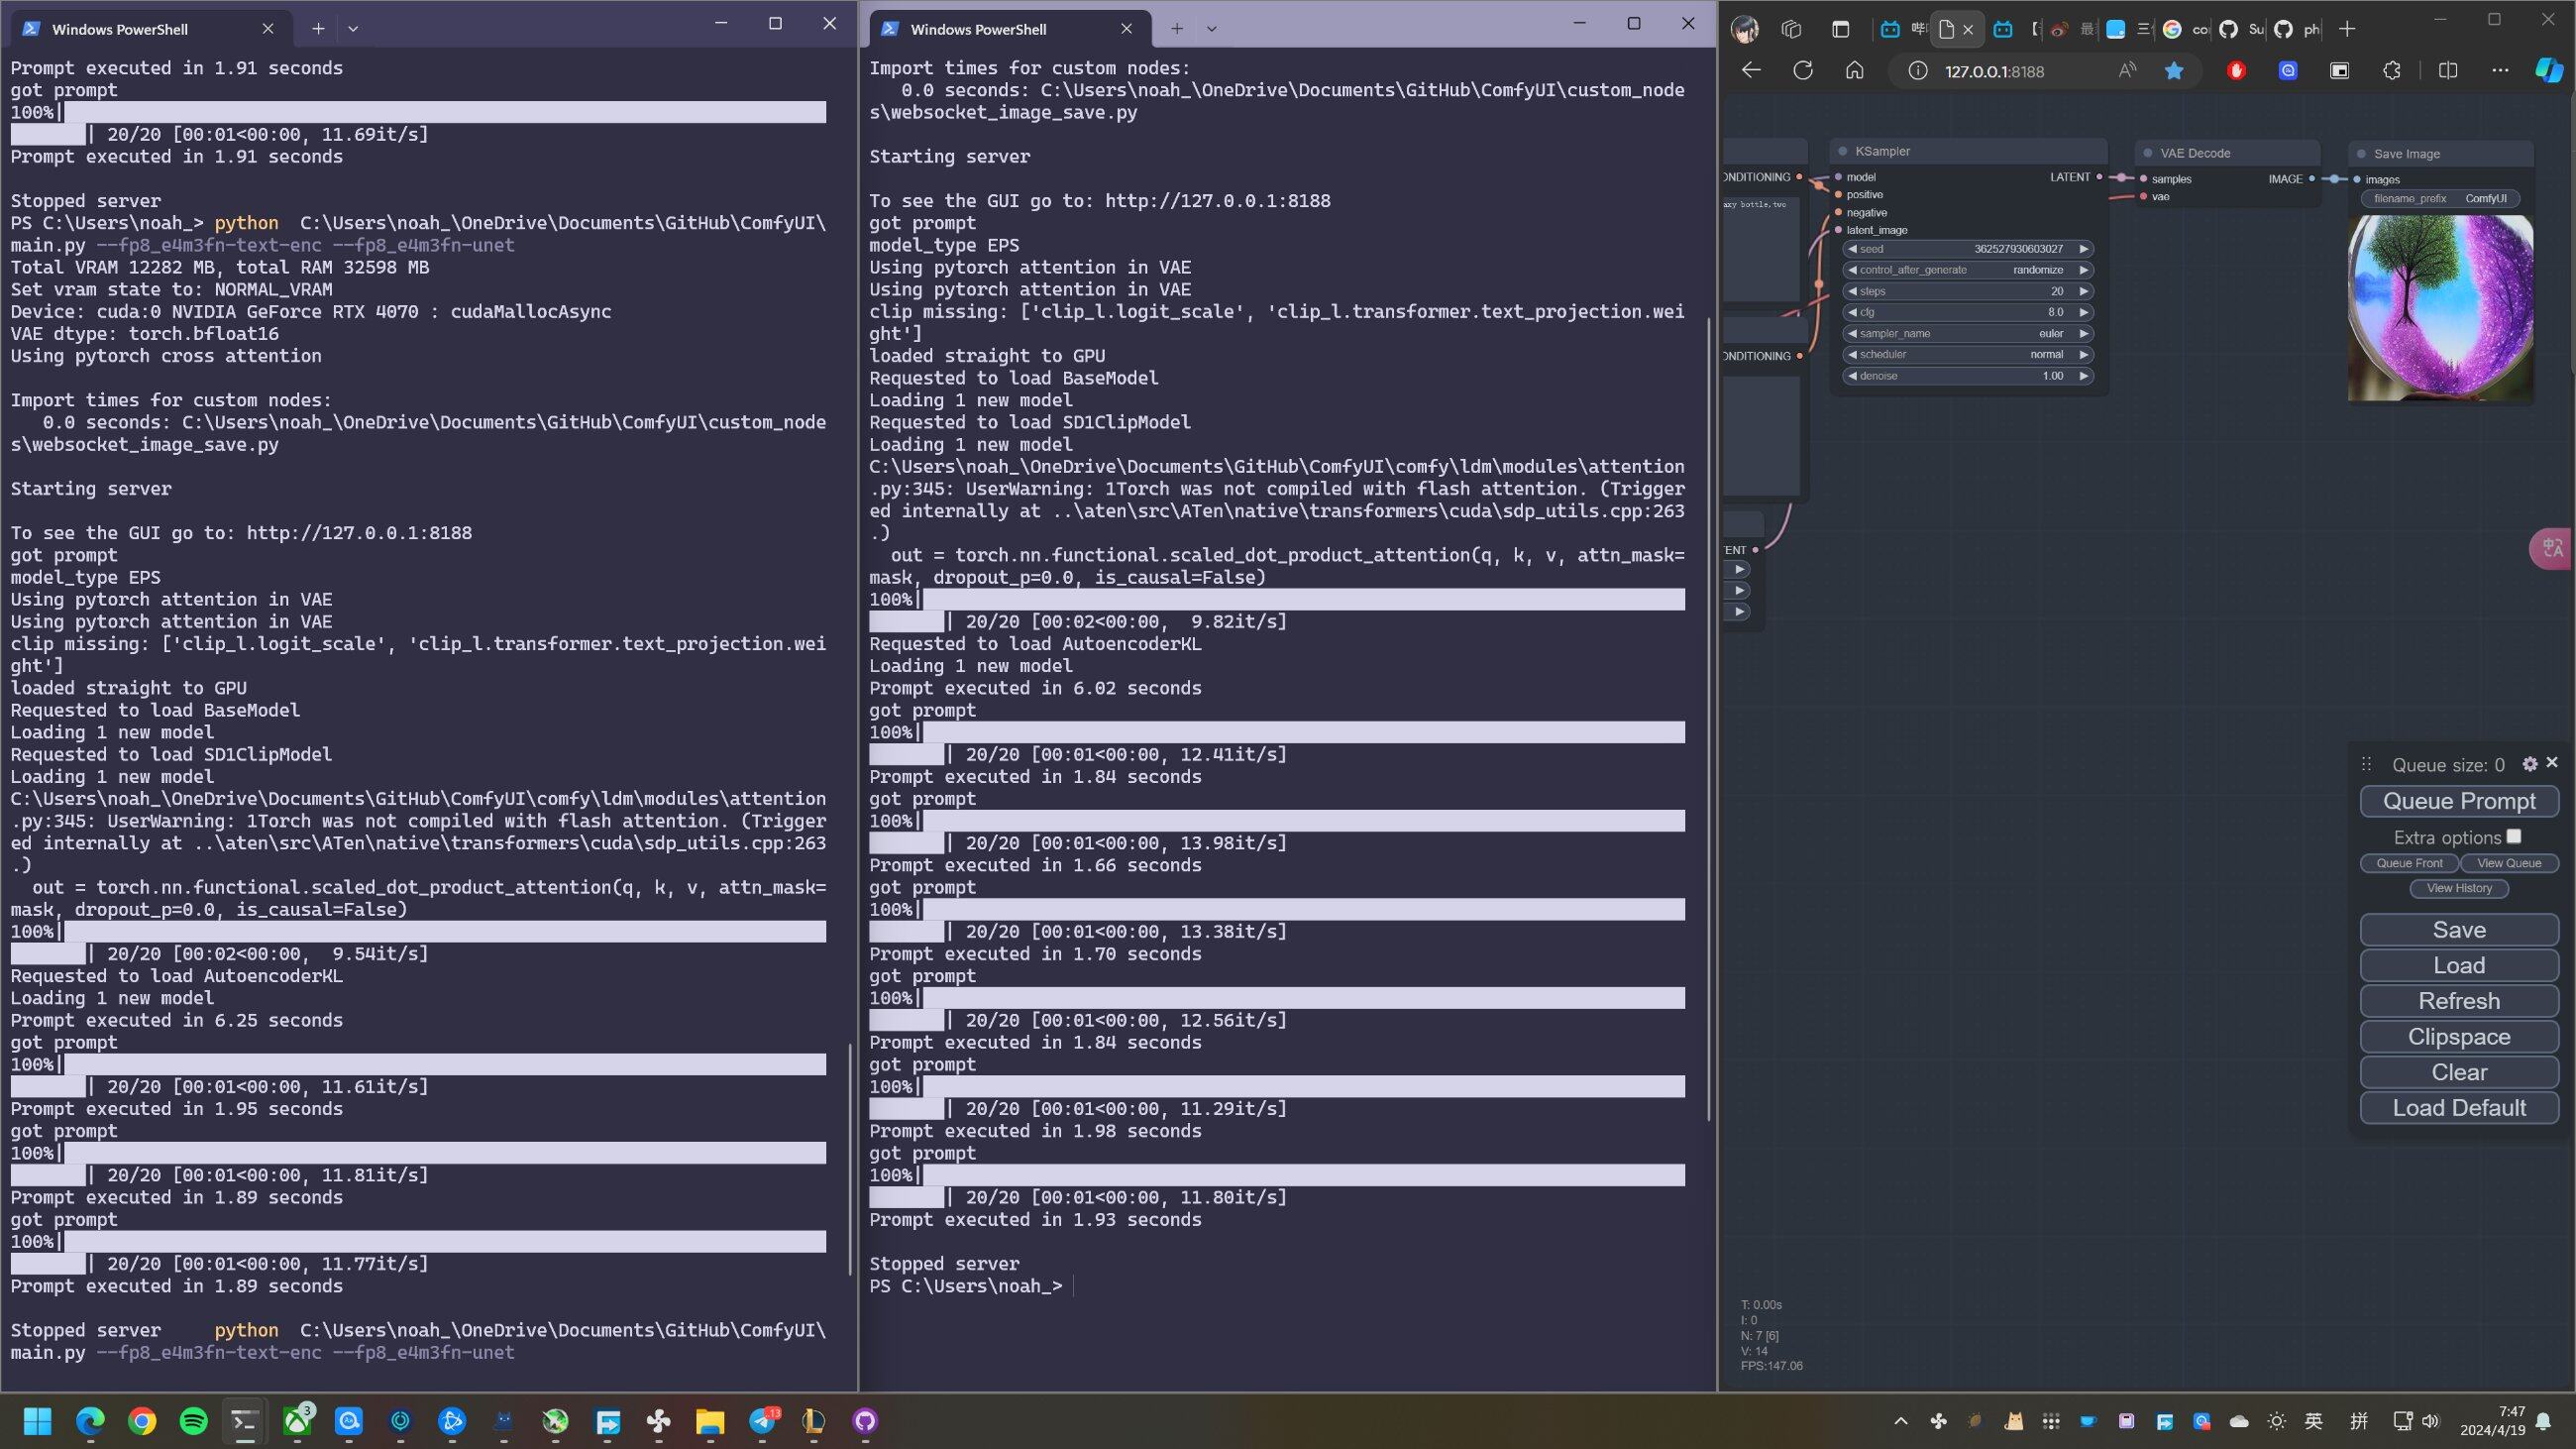The image size is (2576, 1449).
Task: Click the Clipspace button
Action: click(2459, 1037)
